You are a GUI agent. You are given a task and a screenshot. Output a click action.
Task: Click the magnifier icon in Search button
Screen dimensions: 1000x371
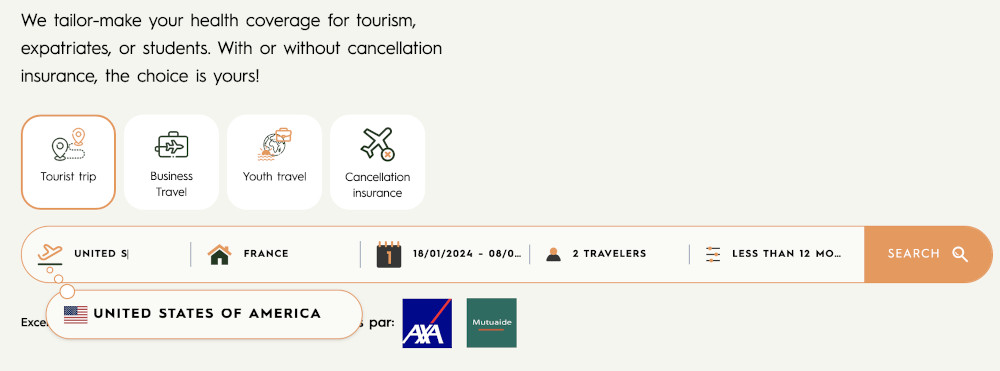click(x=960, y=254)
